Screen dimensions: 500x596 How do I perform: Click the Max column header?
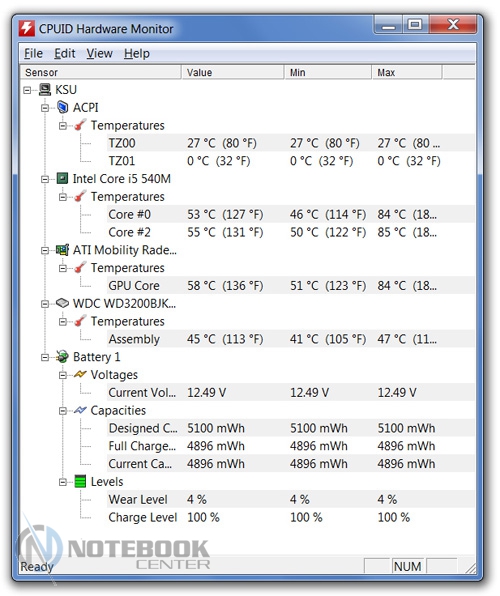point(407,73)
